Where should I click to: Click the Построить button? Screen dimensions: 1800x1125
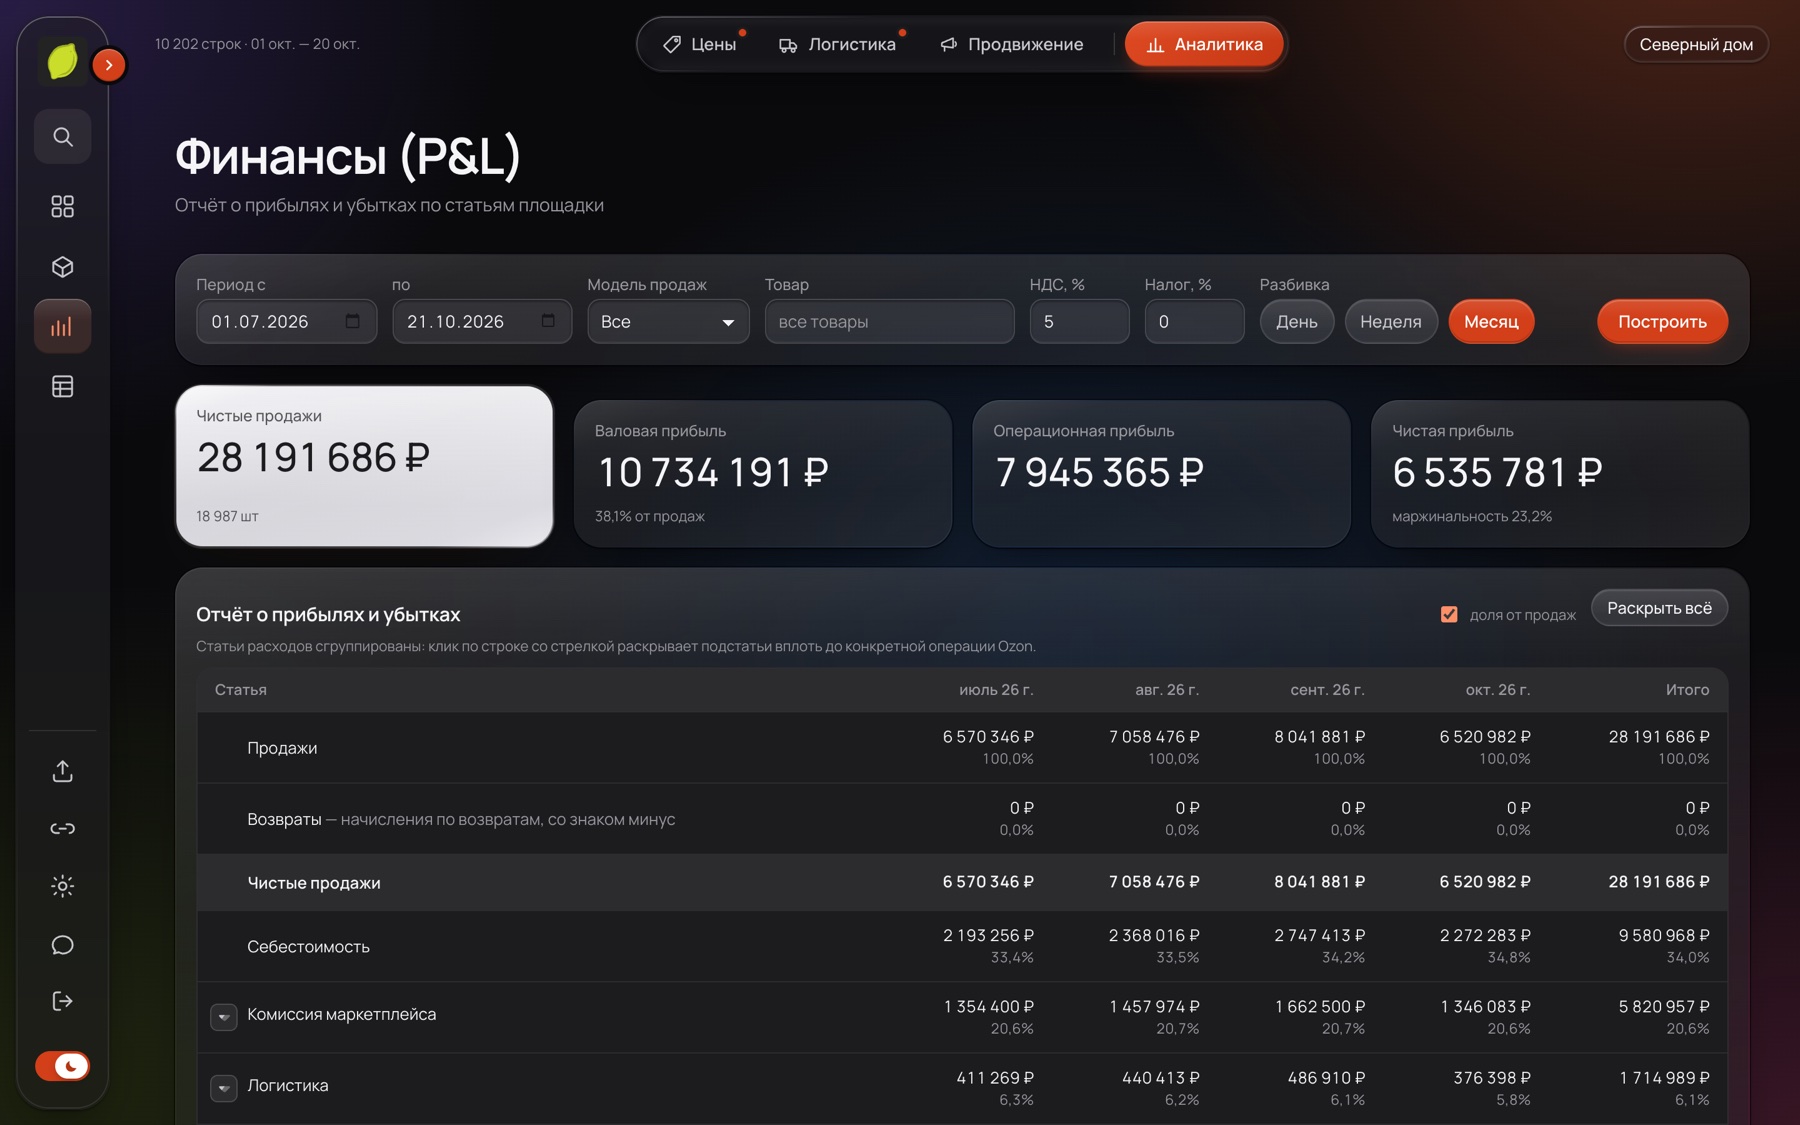tap(1662, 322)
